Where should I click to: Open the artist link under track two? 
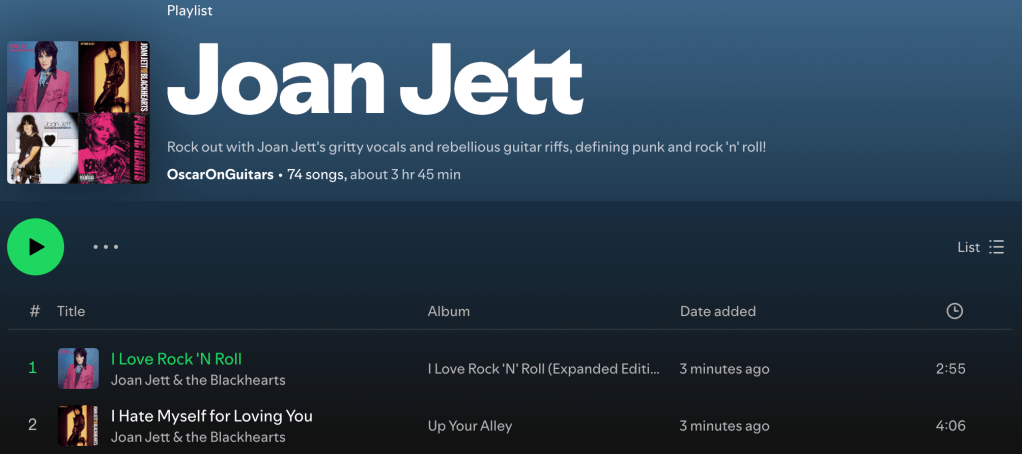click(198, 437)
